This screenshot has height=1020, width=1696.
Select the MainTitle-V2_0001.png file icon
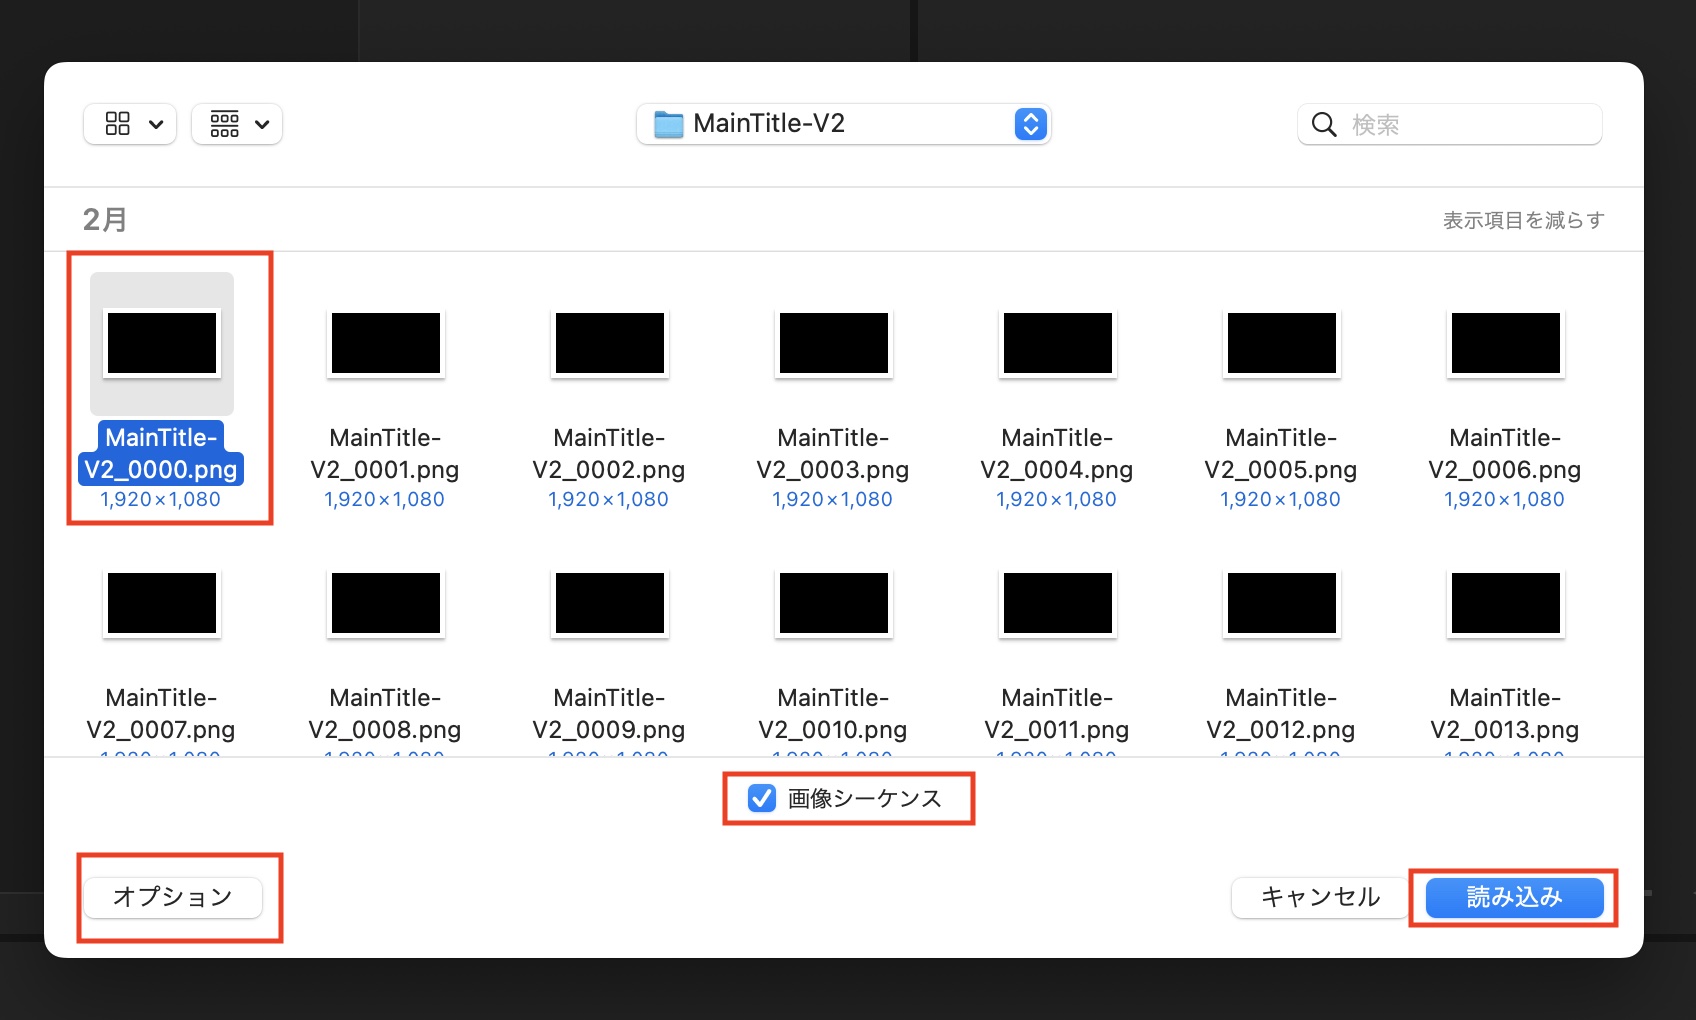386,343
